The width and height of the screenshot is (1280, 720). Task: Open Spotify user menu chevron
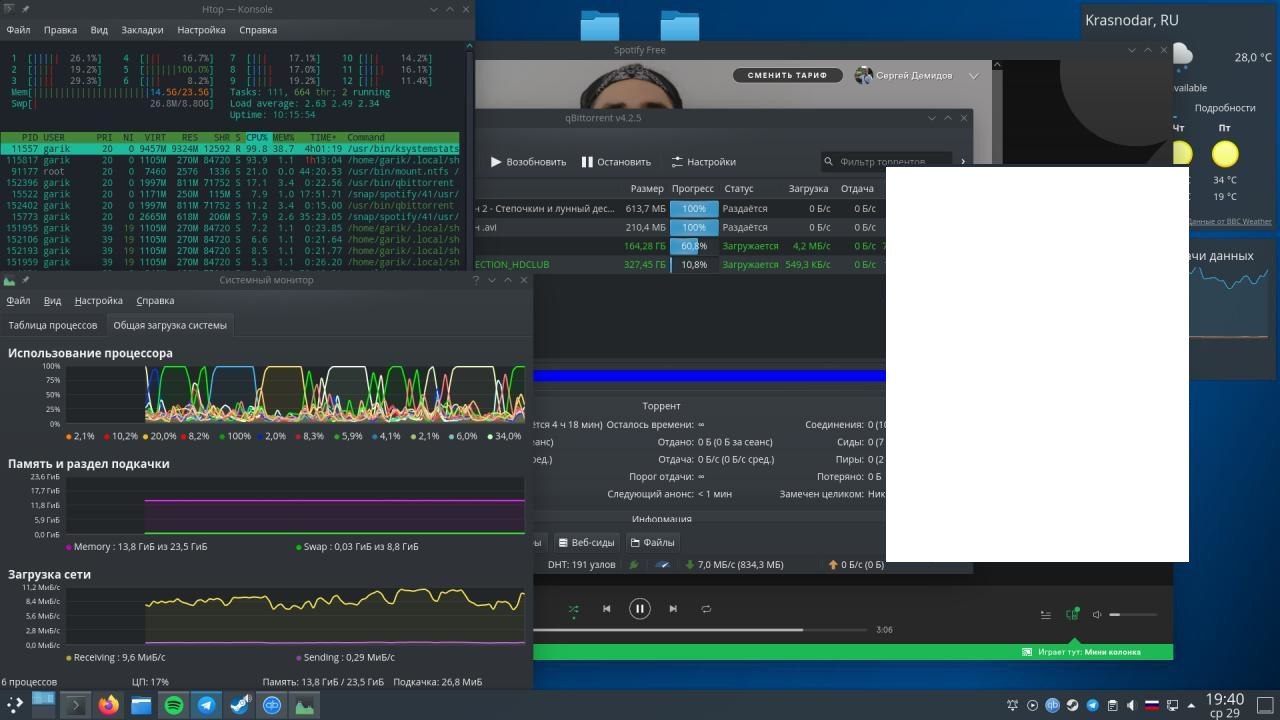click(973, 75)
